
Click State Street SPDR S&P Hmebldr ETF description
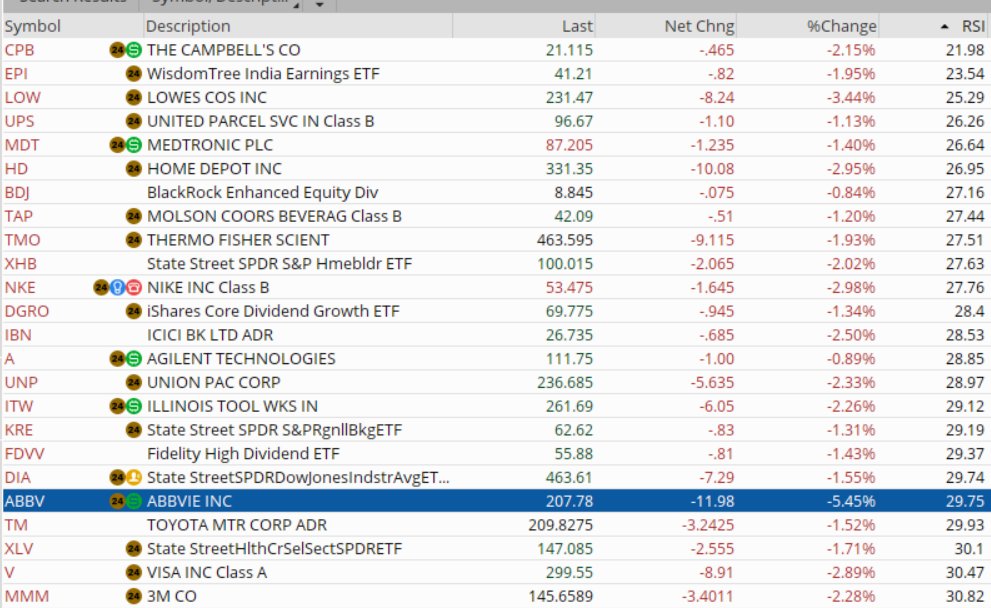coord(279,264)
